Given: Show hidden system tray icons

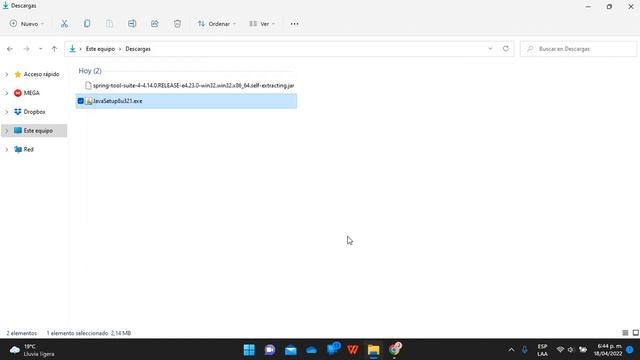Looking at the screenshot, I should point(511,350).
